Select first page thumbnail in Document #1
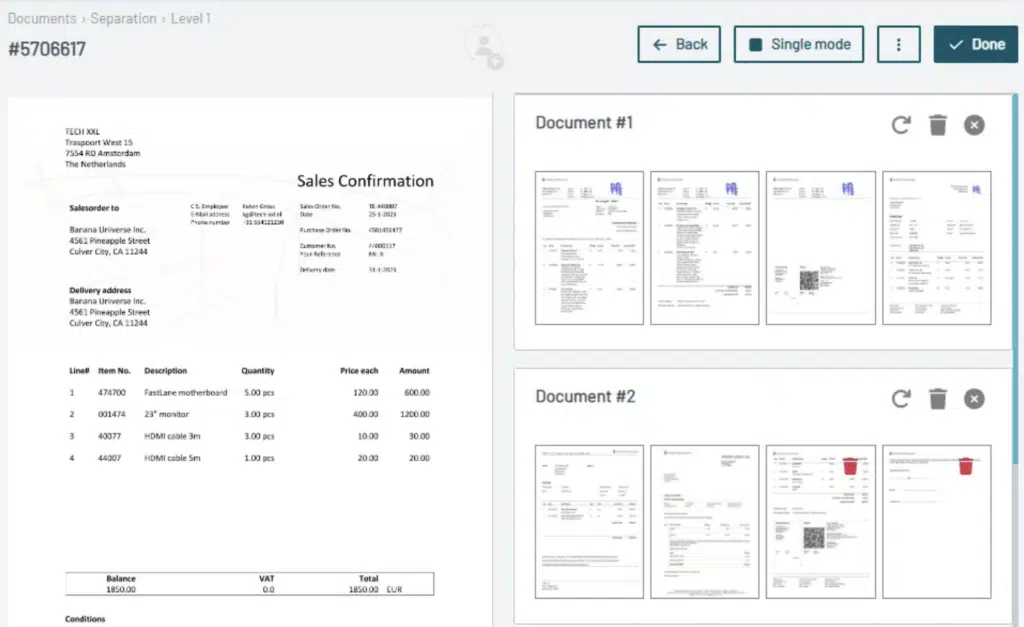 [589, 247]
